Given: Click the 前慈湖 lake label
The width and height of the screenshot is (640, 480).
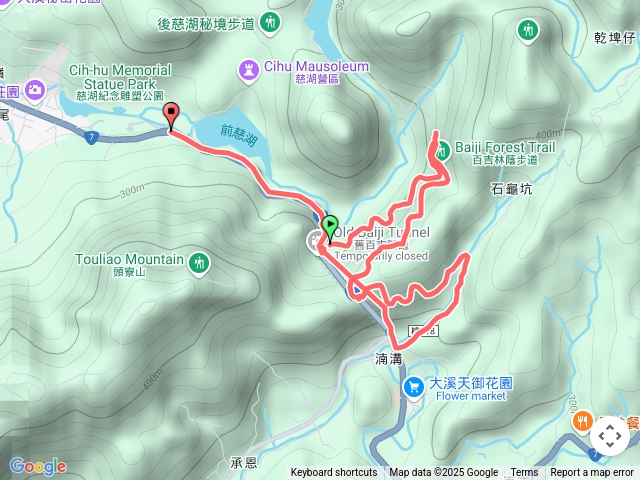Looking at the screenshot, I should (x=239, y=135).
